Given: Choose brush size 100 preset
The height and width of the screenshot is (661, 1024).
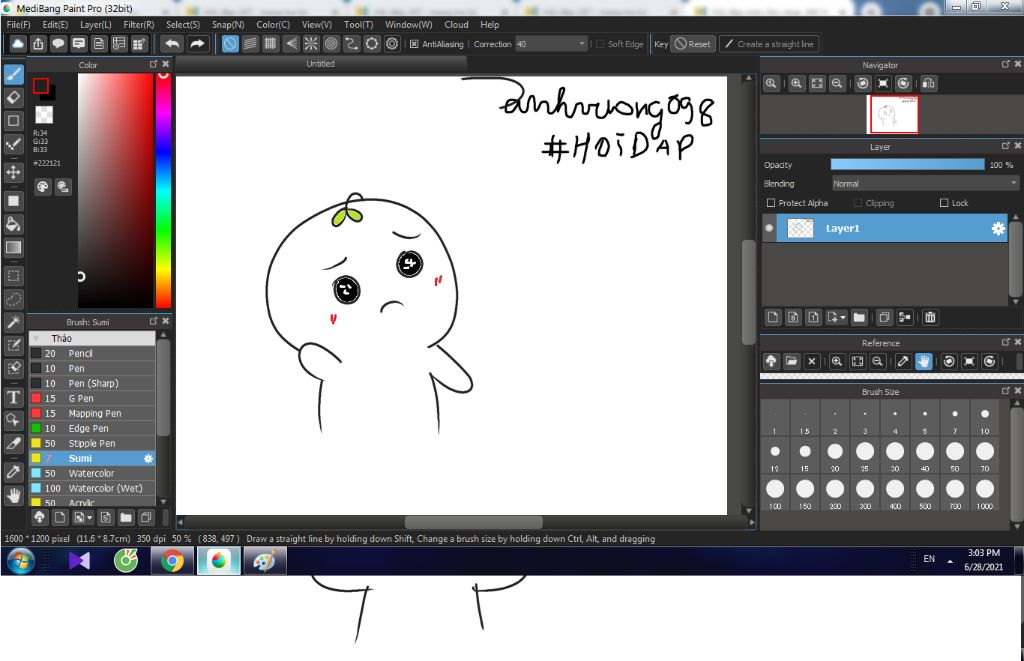Looking at the screenshot, I should point(775,489).
